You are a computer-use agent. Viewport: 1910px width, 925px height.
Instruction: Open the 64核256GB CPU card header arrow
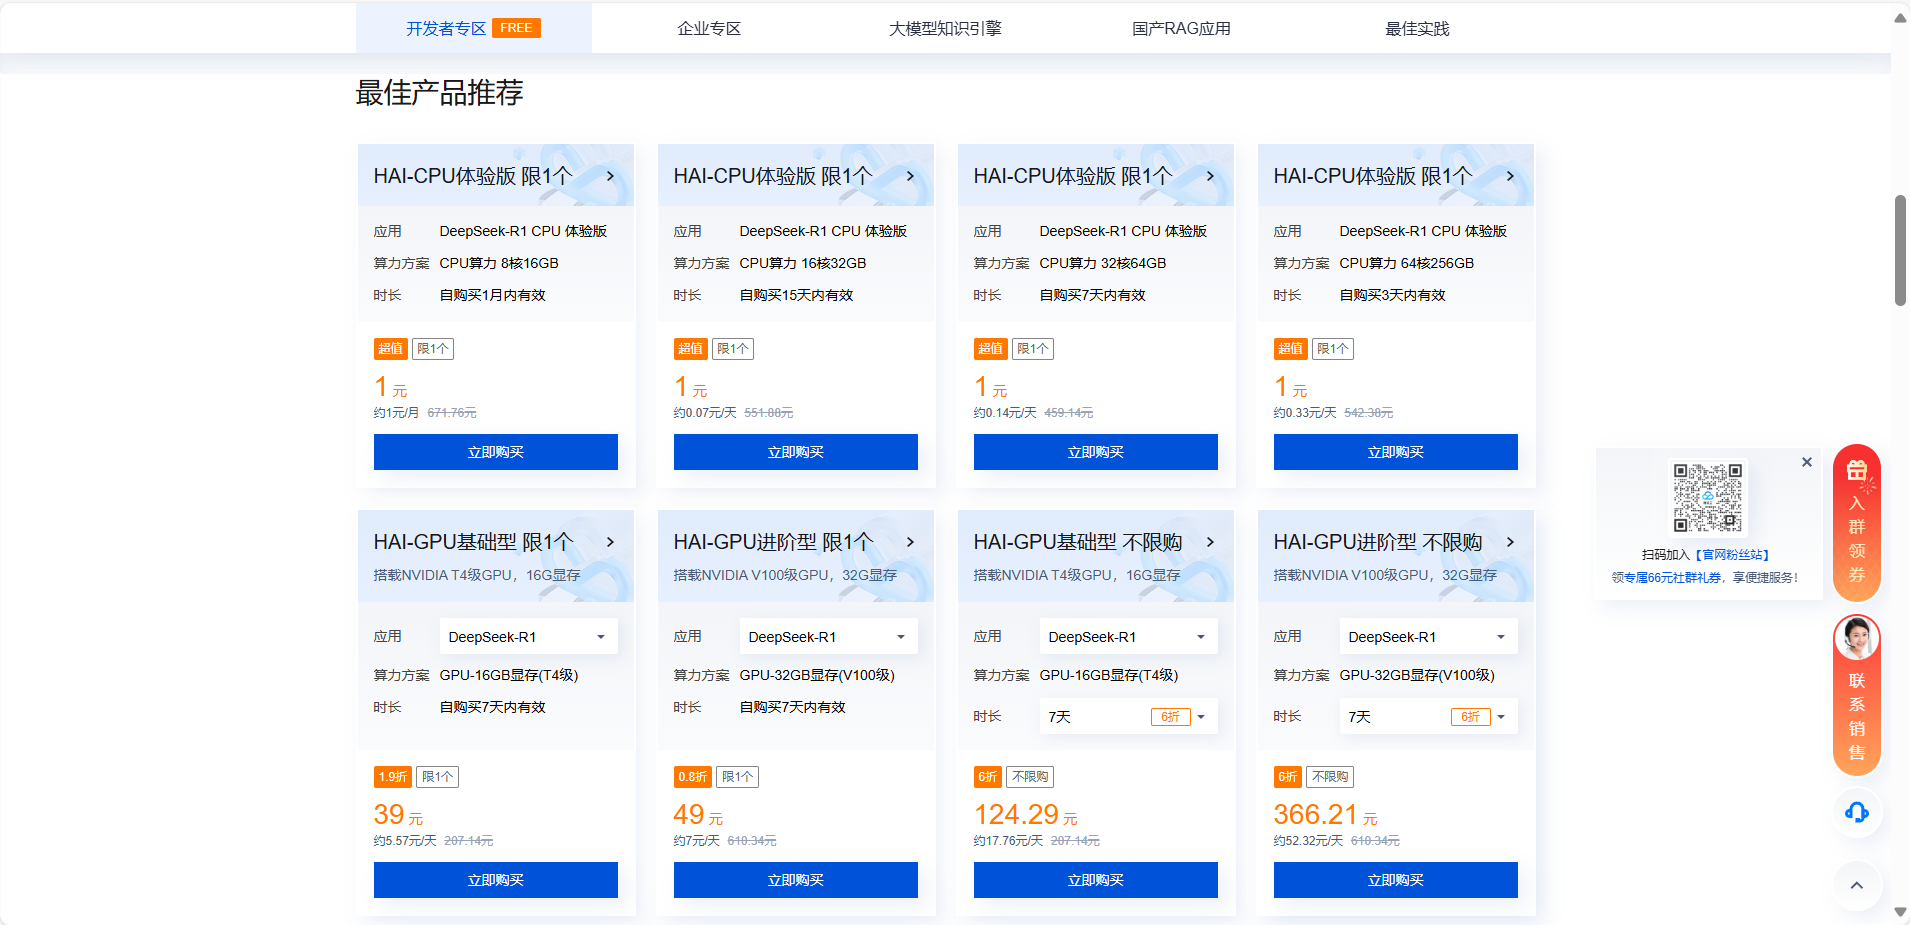1510,176
